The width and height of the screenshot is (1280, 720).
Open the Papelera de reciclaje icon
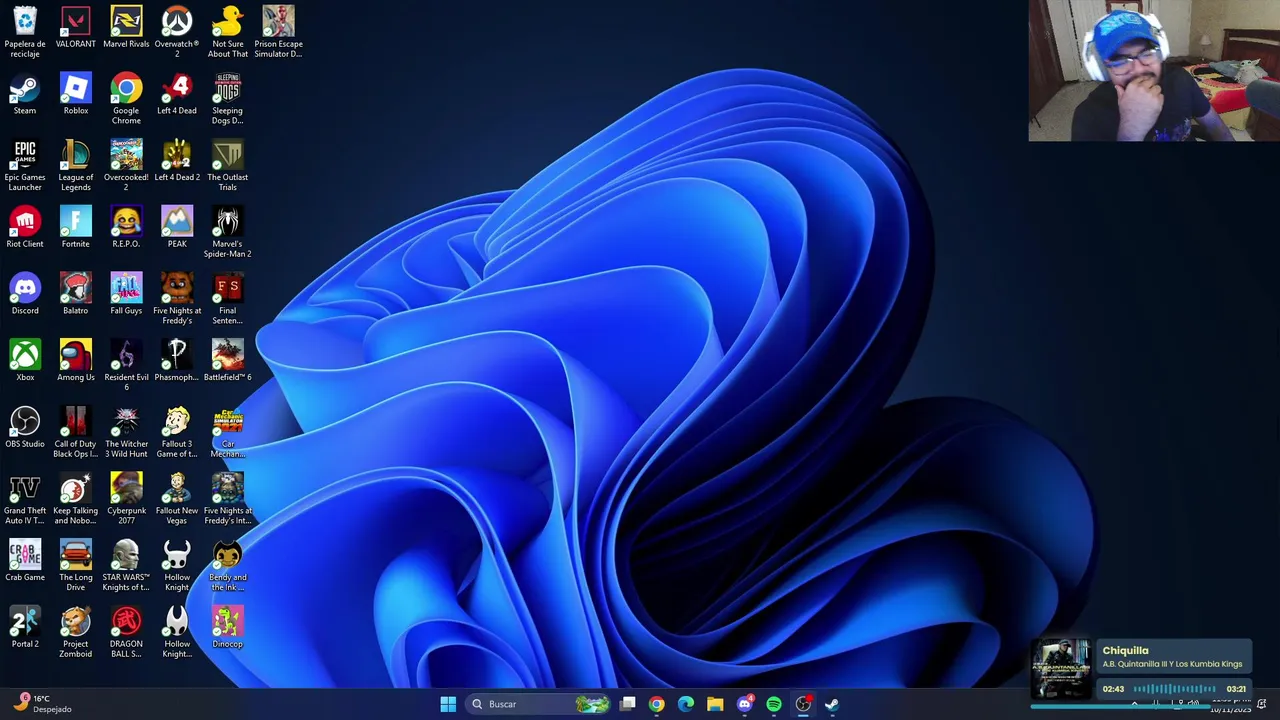[x=25, y=31]
